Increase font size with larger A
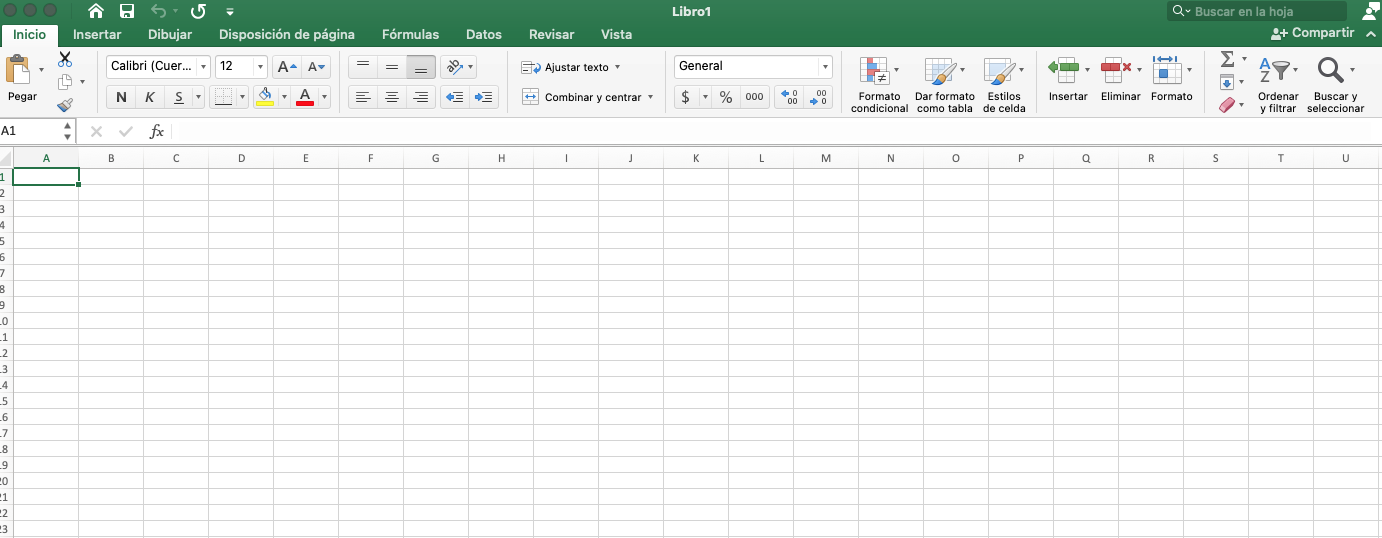Image resolution: width=1382 pixels, height=538 pixels. click(x=287, y=67)
